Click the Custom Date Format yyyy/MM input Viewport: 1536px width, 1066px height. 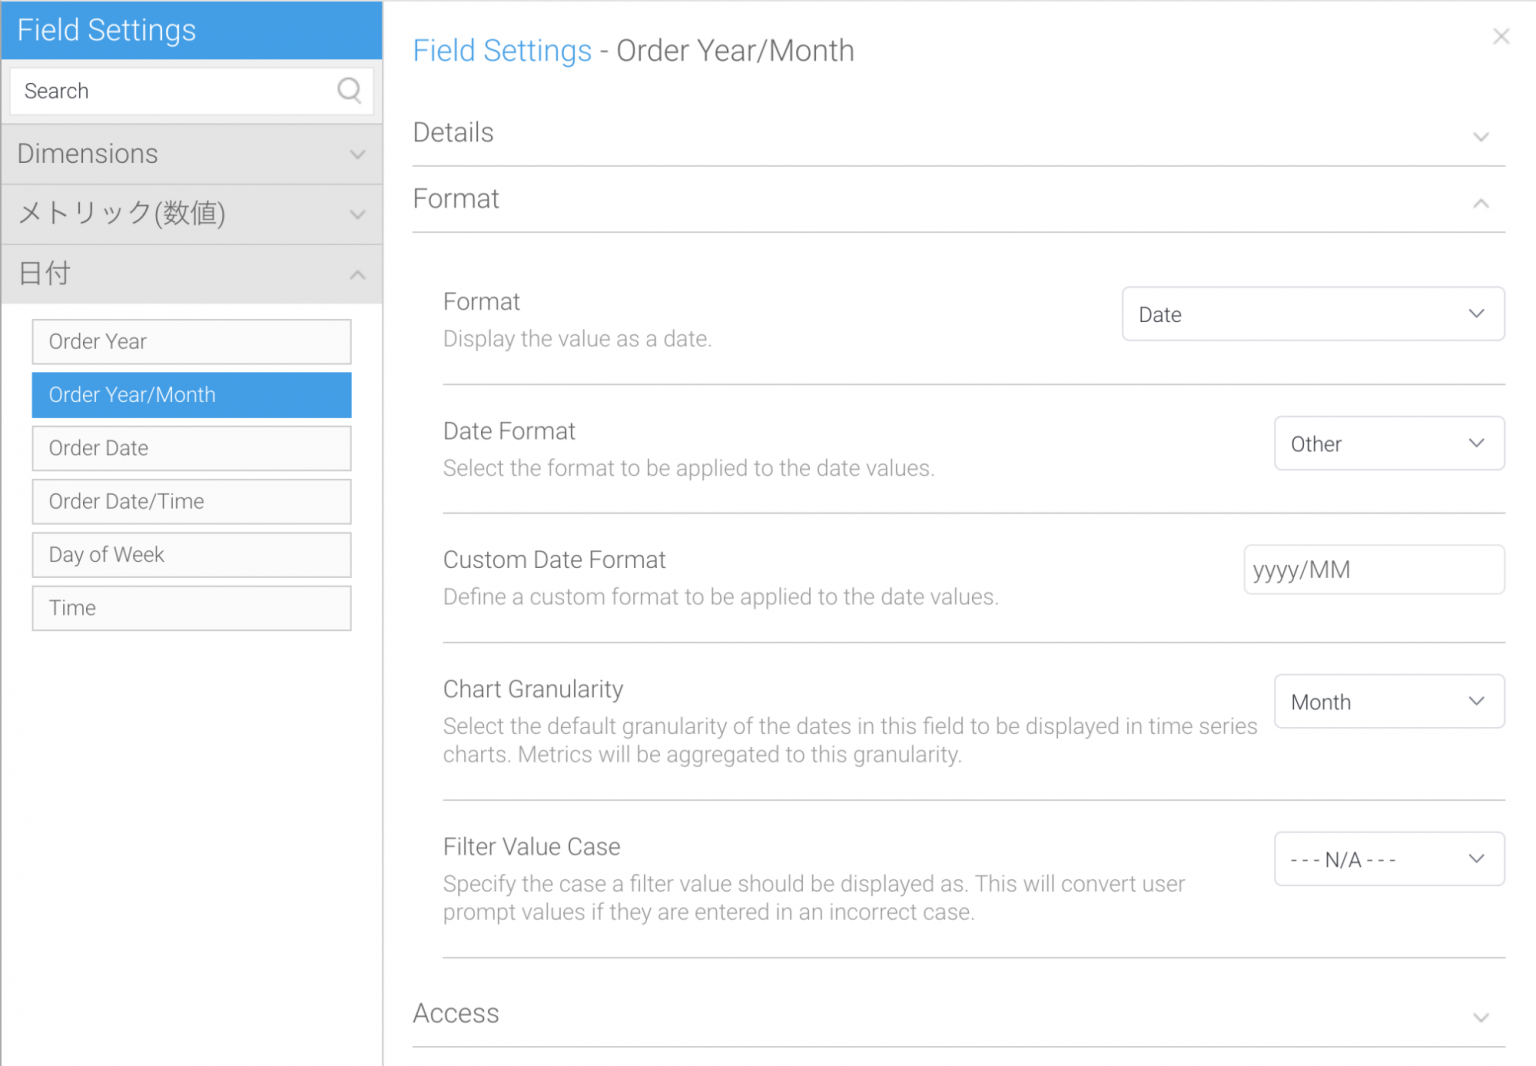[1373, 569]
